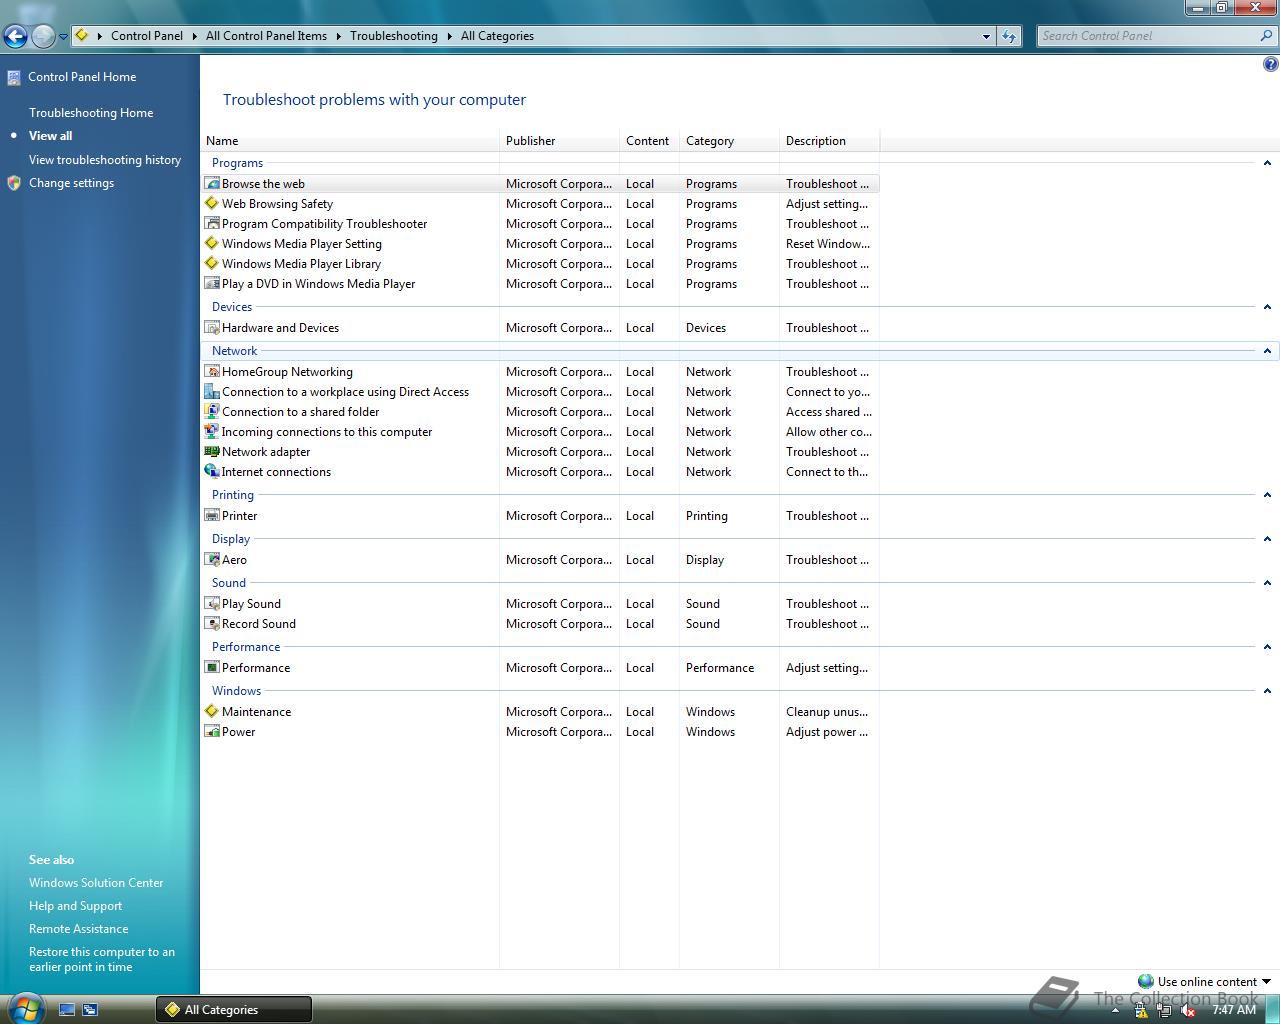The image size is (1280, 1024).
Task: Open Windows Solution Center link
Action: click(96, 883)
